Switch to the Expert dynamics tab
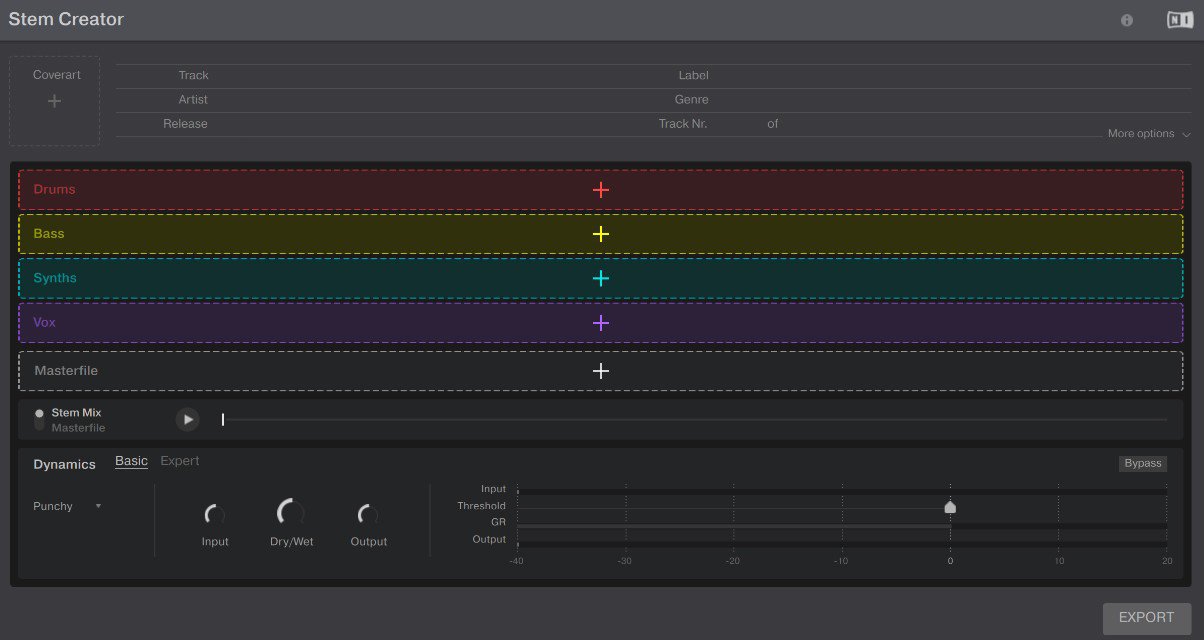Image resolution: width=1204 pixels, height=640 pixels. click(180, 461)
